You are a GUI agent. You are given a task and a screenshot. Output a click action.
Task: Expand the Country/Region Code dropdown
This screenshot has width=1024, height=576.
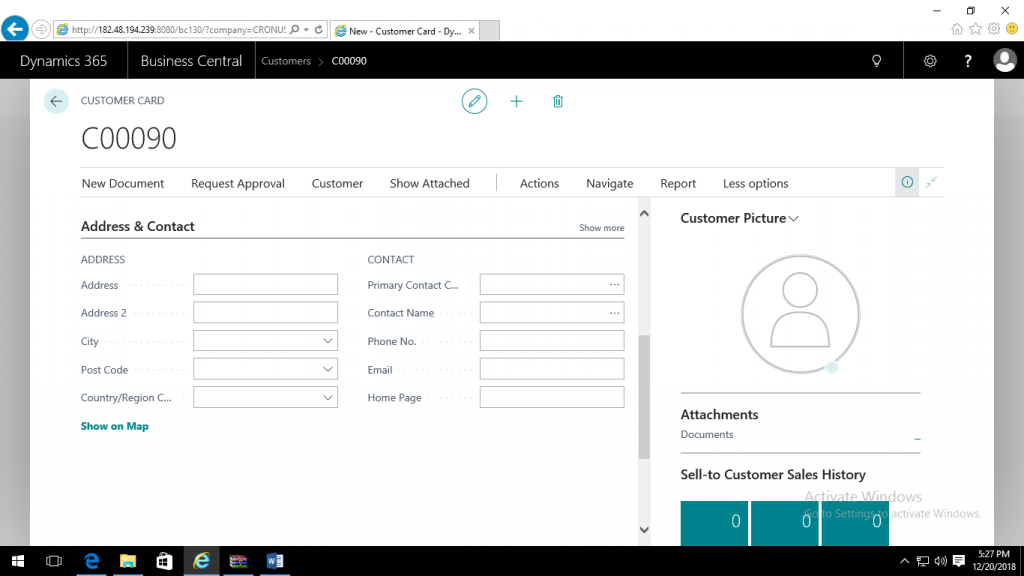point(327,397)
